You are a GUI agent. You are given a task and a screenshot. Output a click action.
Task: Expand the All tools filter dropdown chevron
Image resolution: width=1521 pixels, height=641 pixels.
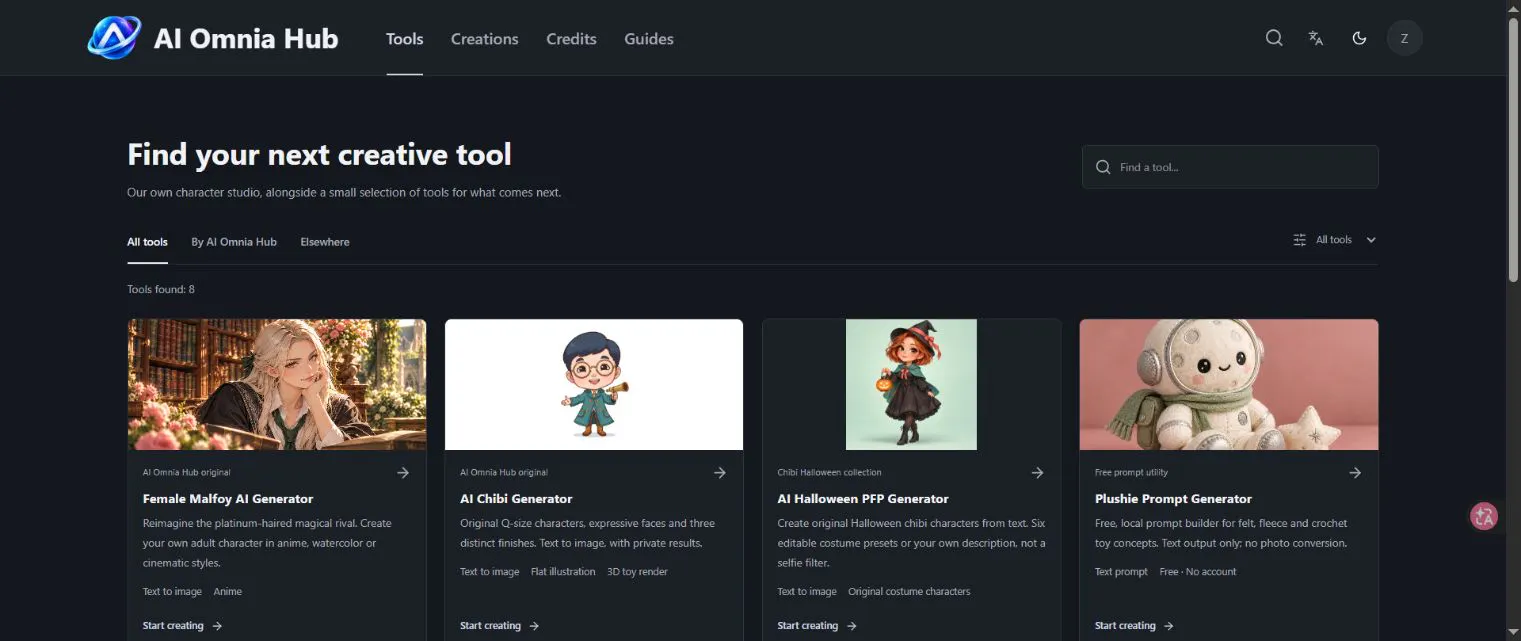[1371, 240]
